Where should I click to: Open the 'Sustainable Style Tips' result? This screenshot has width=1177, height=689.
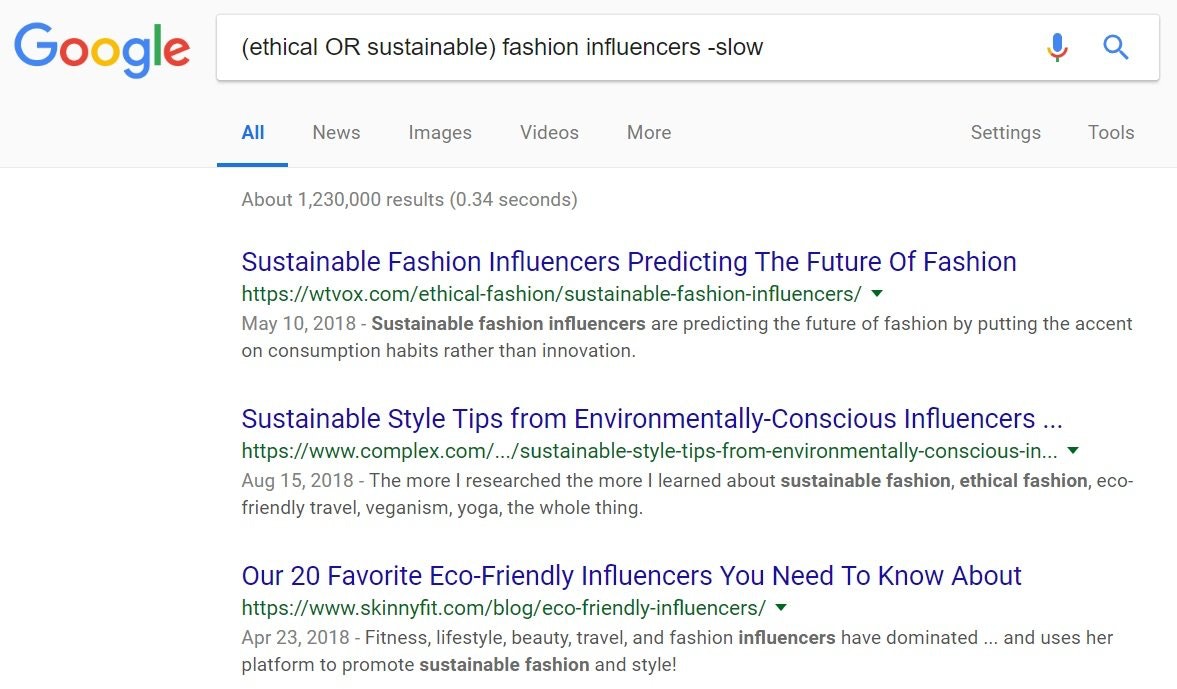(x=652, y=418)
